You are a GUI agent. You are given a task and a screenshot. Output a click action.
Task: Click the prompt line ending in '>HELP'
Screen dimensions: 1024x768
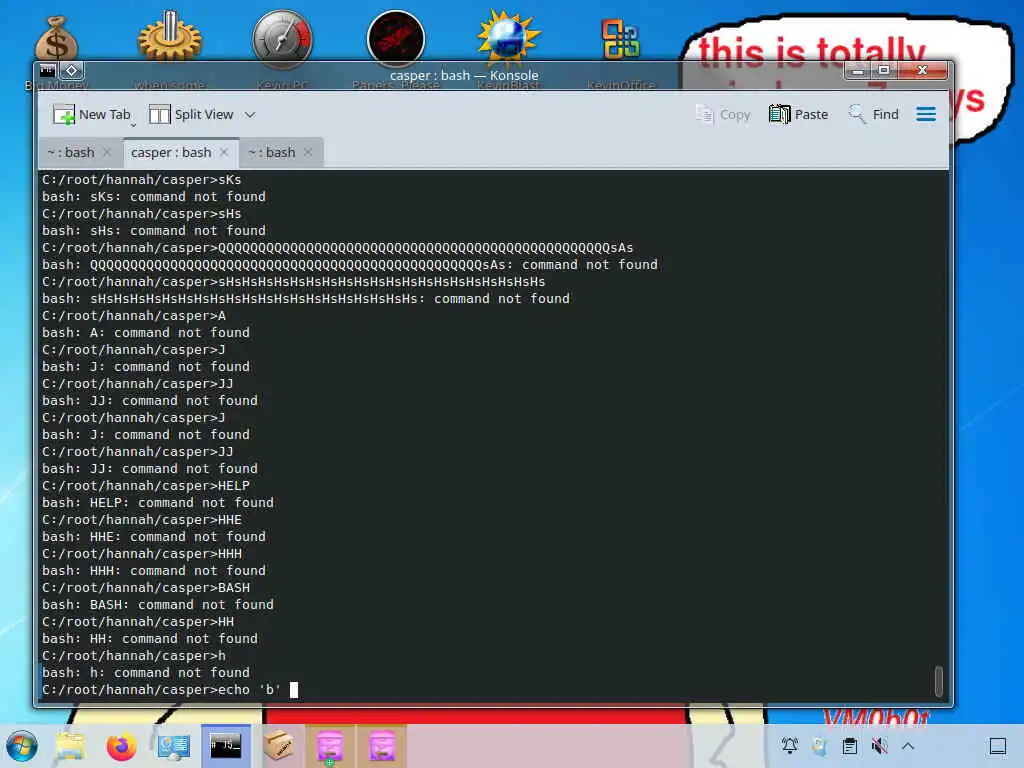coord(146,486)
